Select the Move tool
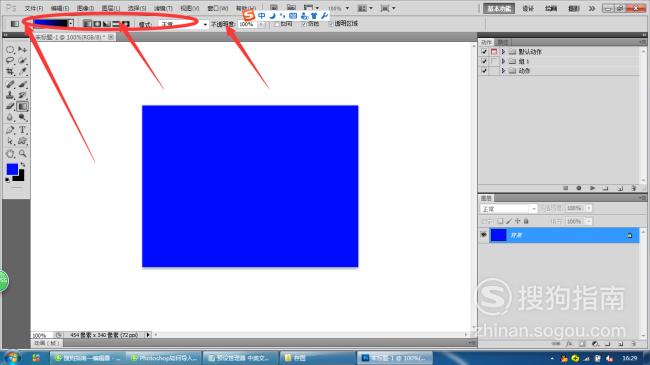 (x=22, y=50)
